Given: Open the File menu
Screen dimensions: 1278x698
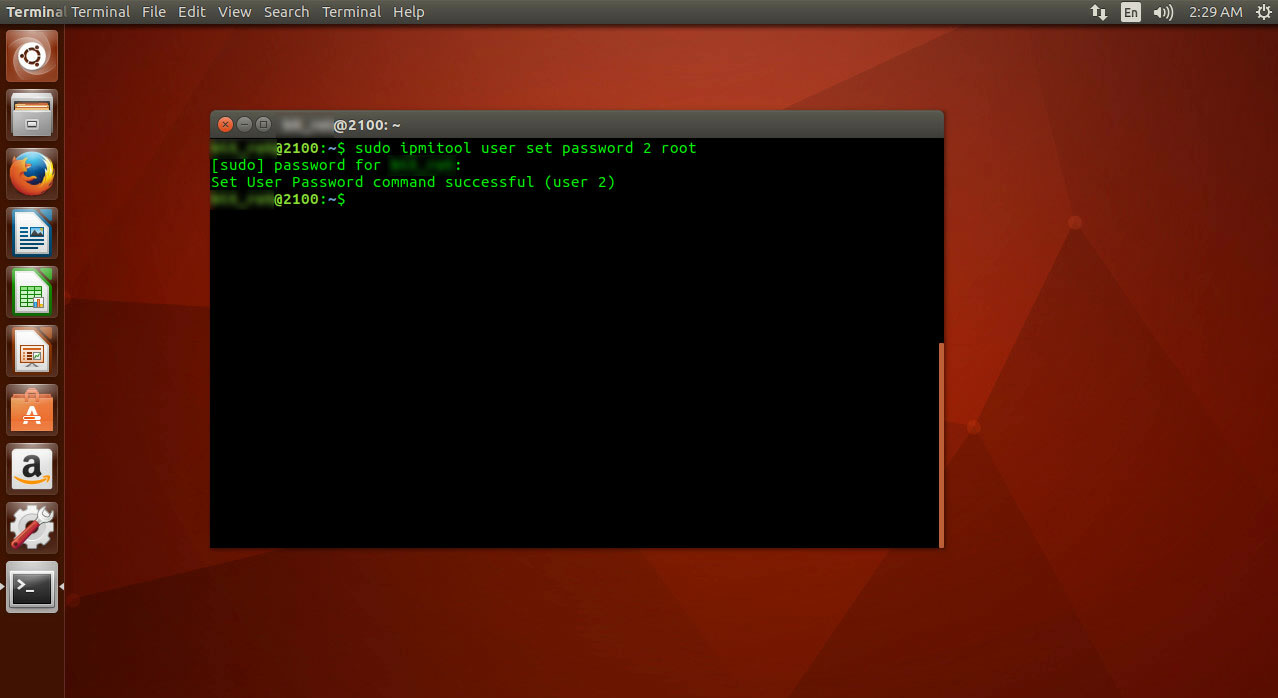Looking at the screenshot, I should tap(154, 12).
